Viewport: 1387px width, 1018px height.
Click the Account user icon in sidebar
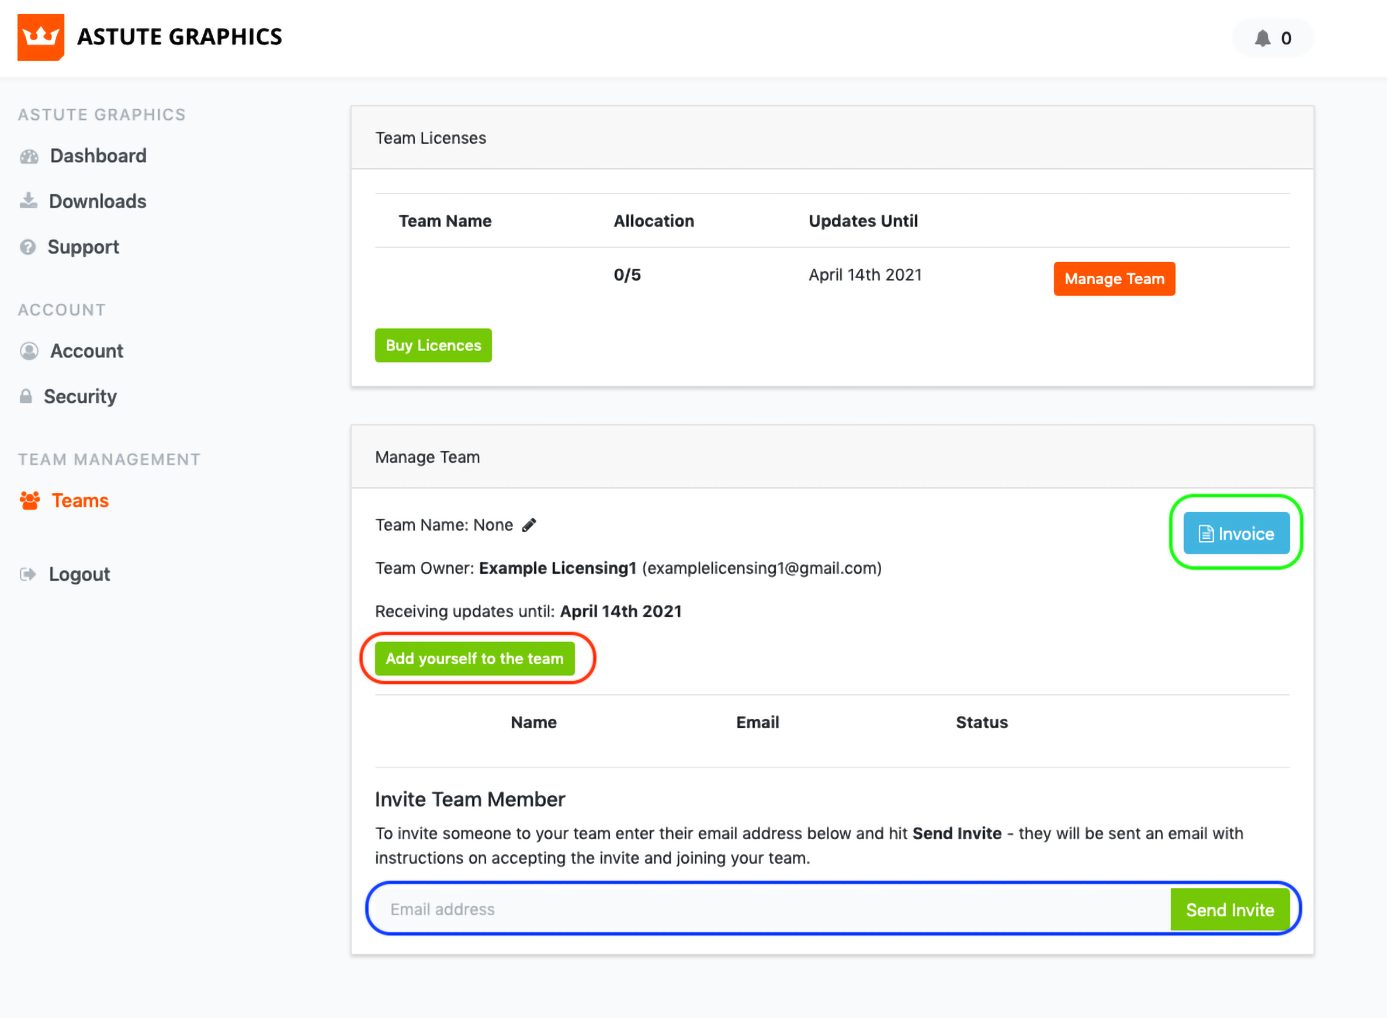coord(29,351)
